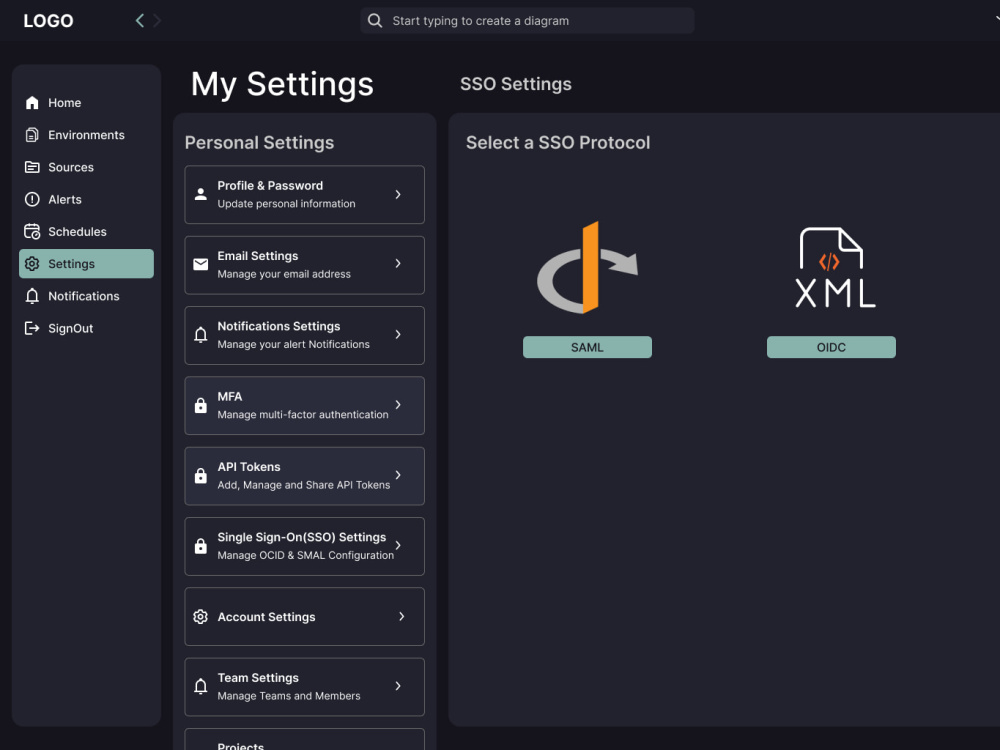
Task: Click the lock icon in MFA card
Action: pos(201,406)
